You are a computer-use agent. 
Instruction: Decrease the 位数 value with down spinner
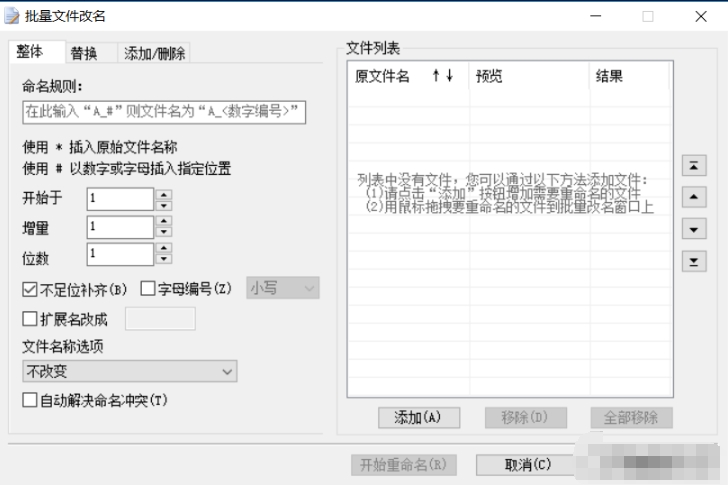click(x=163, y=259)
